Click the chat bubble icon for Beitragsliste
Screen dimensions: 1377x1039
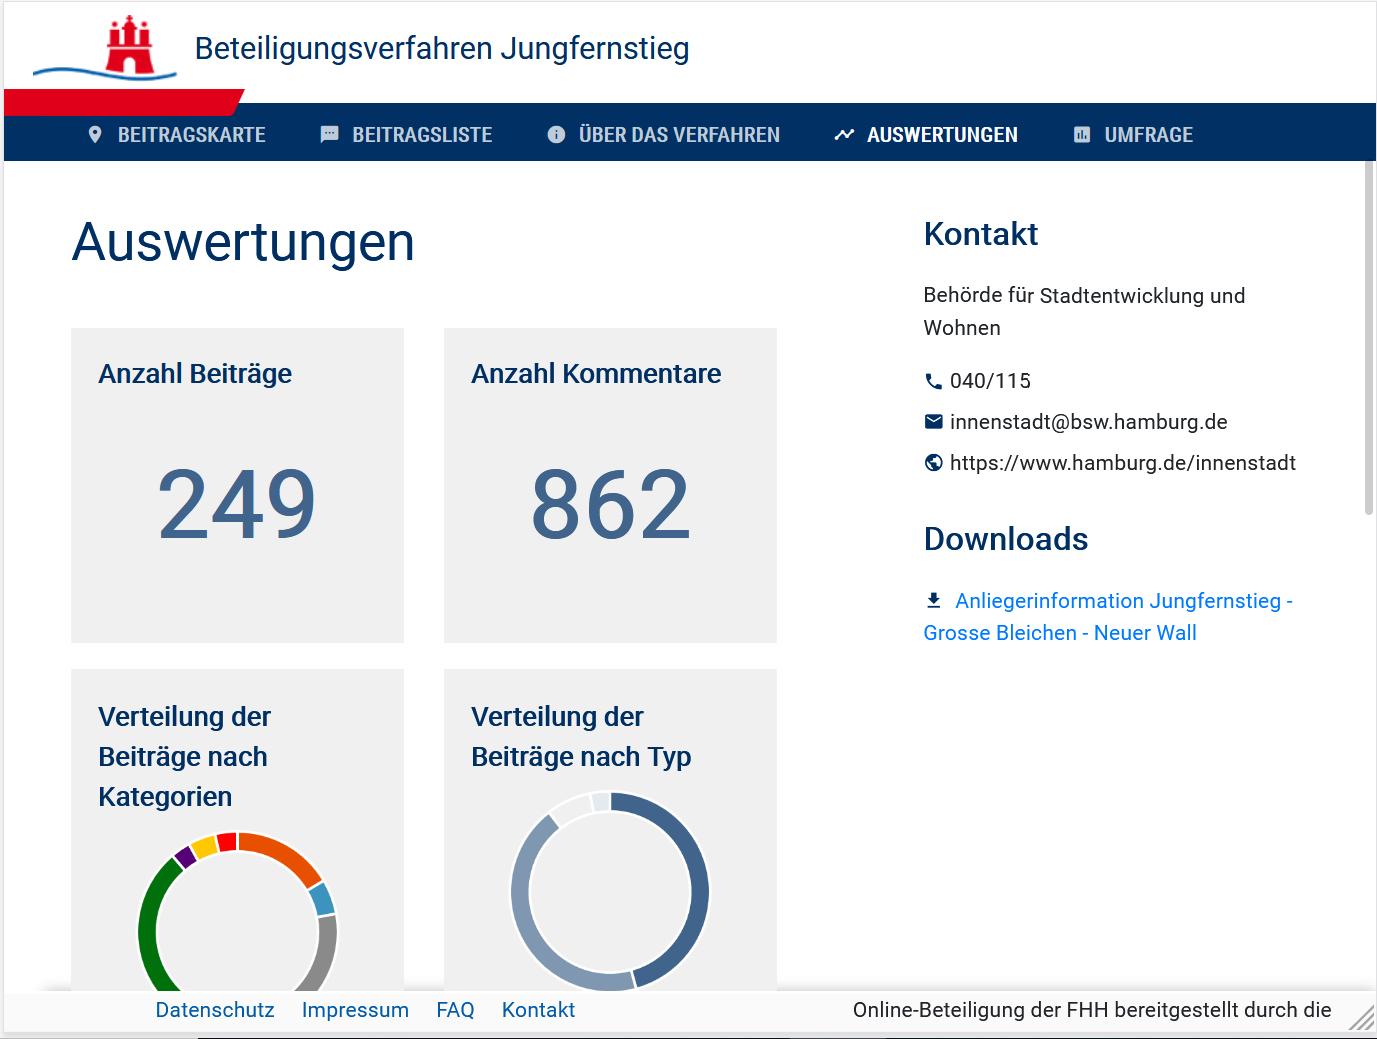329,134
